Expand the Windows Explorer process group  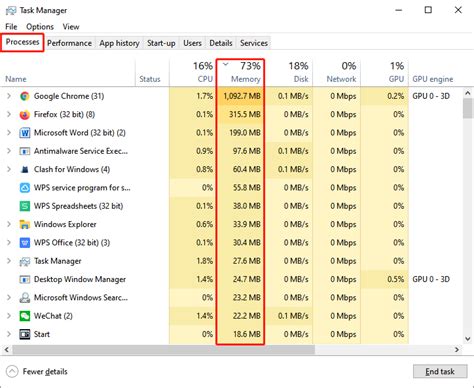tap(9, 225)
